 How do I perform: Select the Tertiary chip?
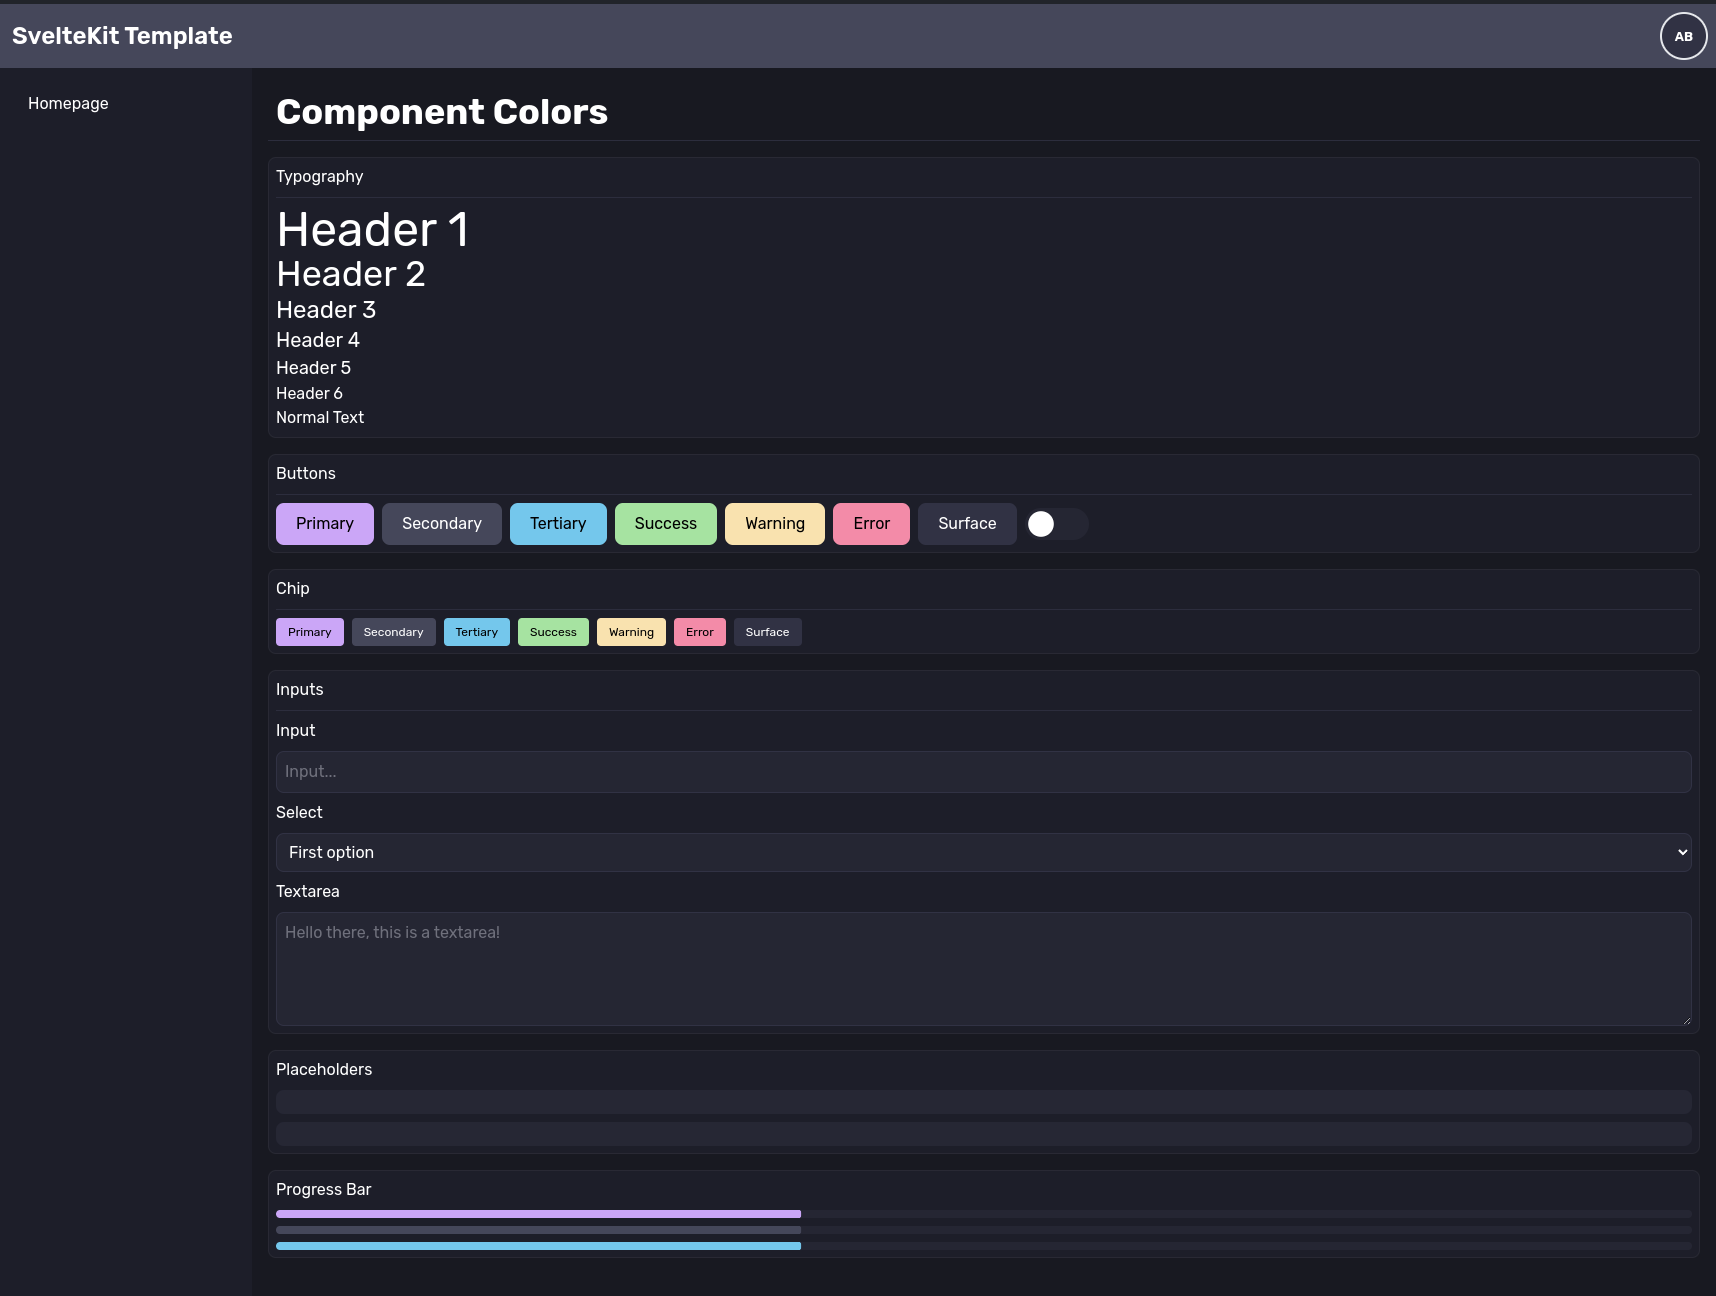[x=476, y=632]
